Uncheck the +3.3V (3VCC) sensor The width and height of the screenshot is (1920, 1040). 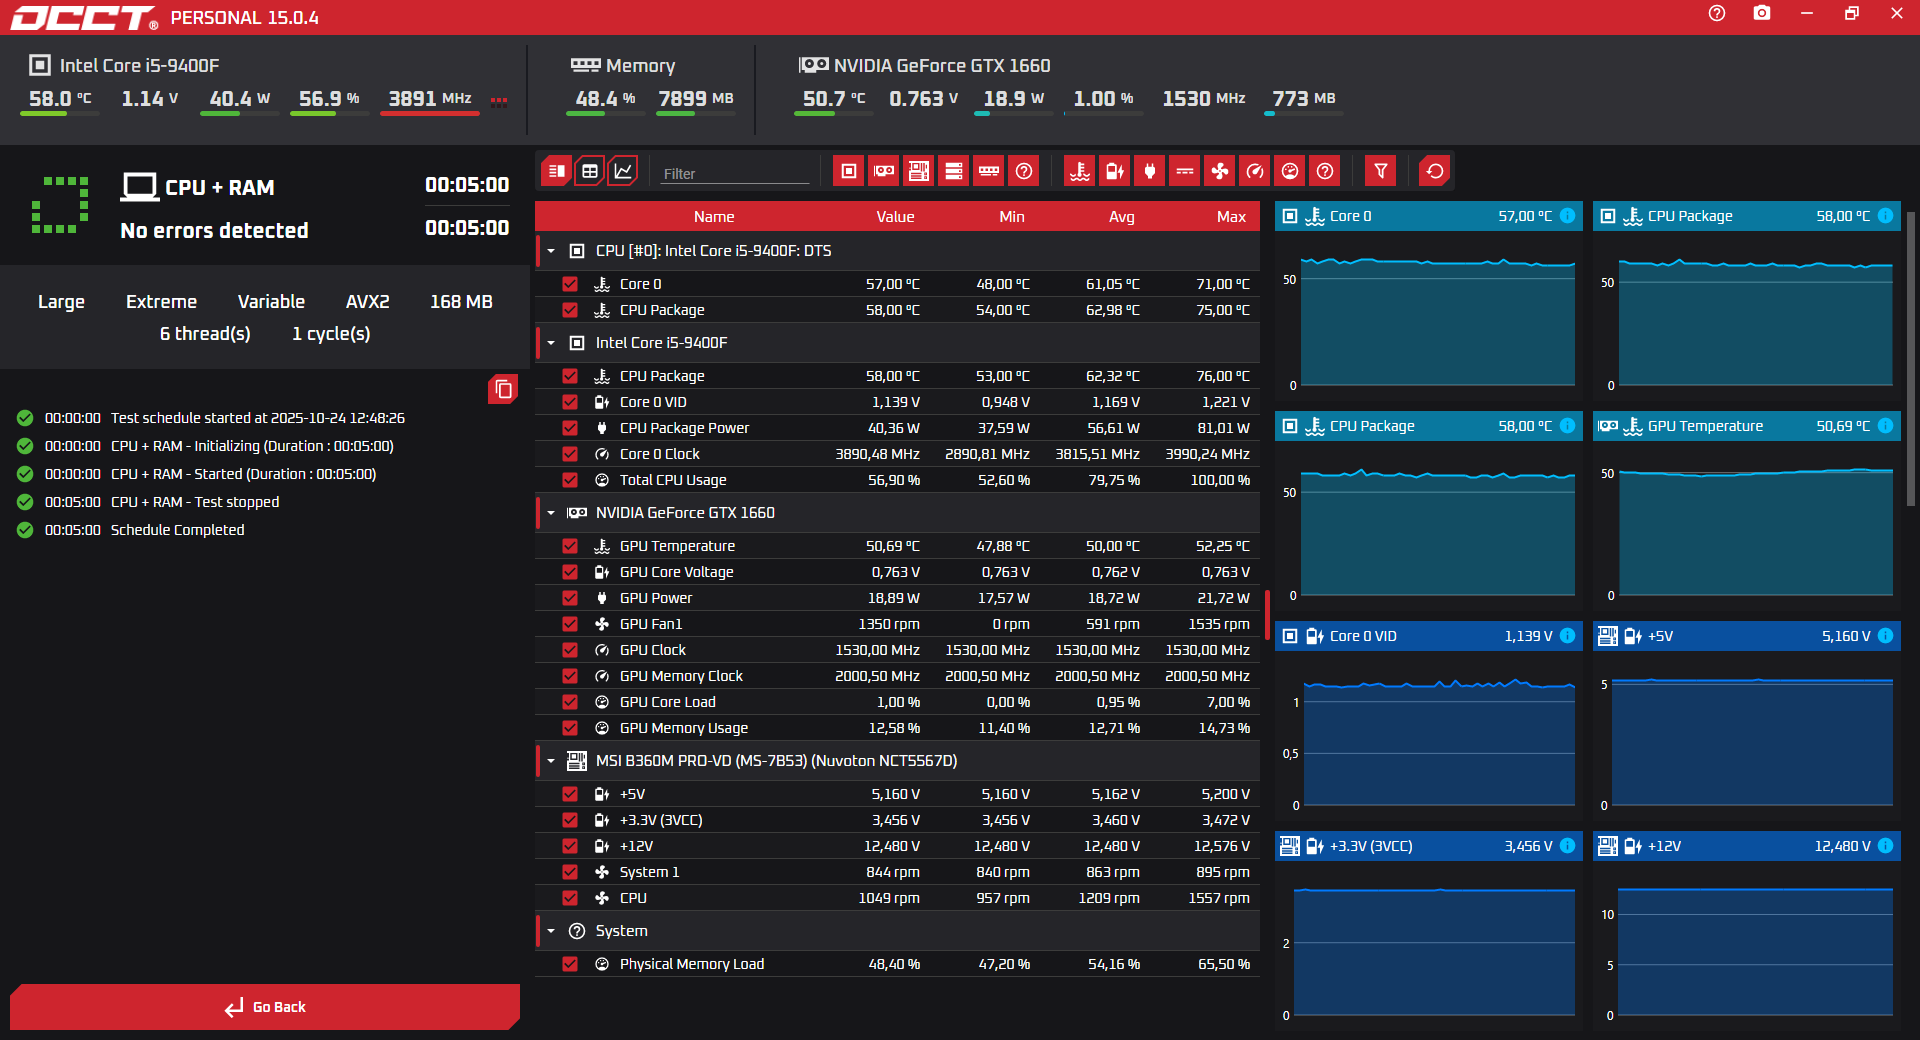click(570, 820)
